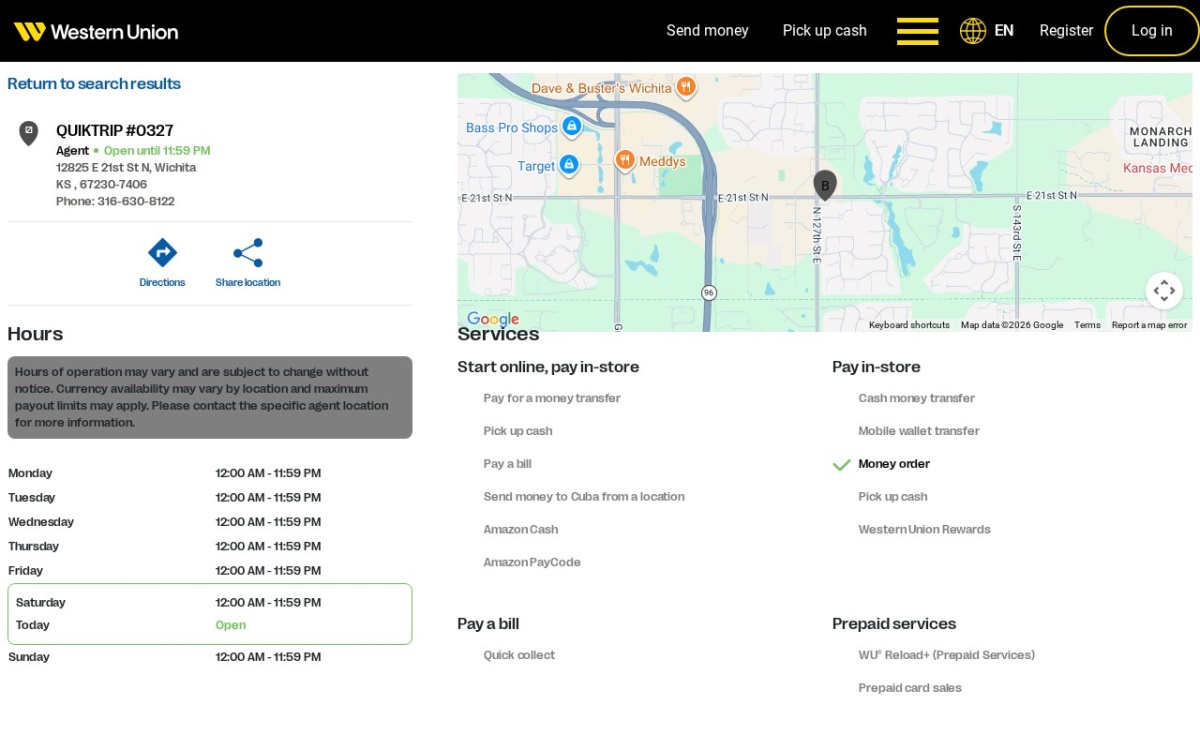Open the Send money menu item

[707, 31]
